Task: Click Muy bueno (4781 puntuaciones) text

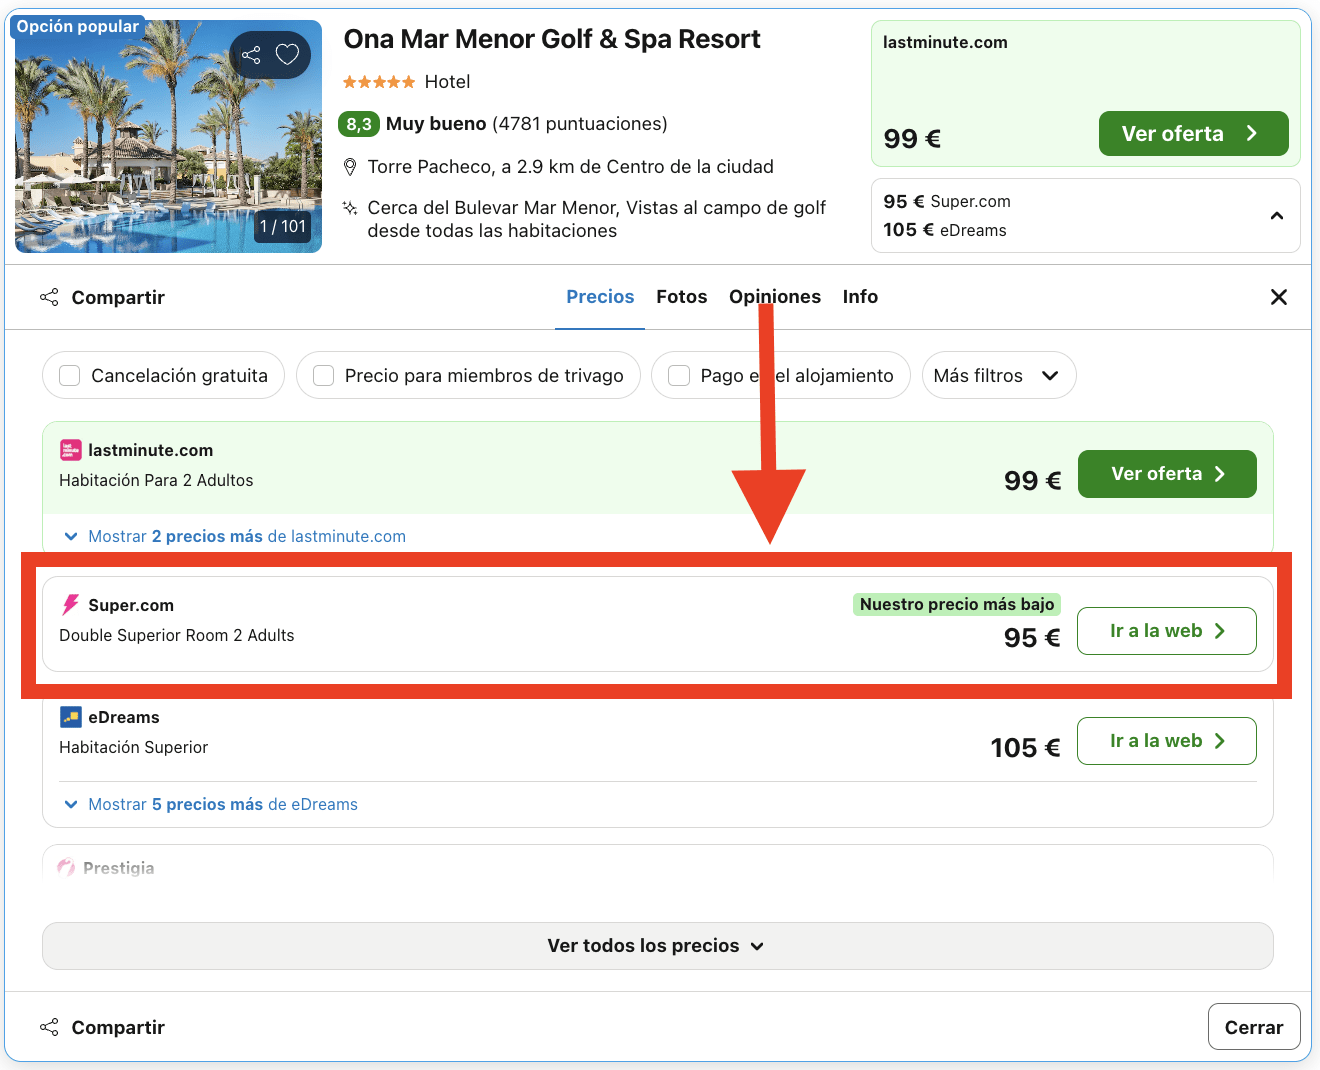Action: click(527, 124)
